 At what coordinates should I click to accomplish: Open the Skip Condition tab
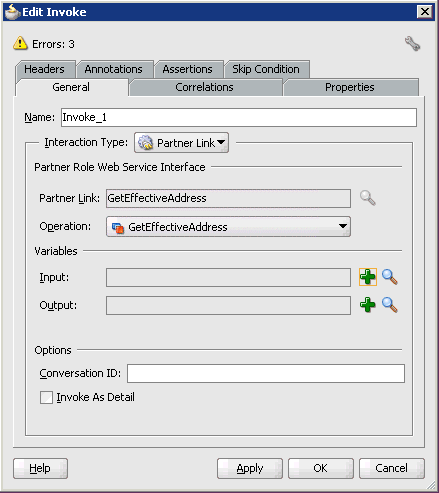[266, 69]
